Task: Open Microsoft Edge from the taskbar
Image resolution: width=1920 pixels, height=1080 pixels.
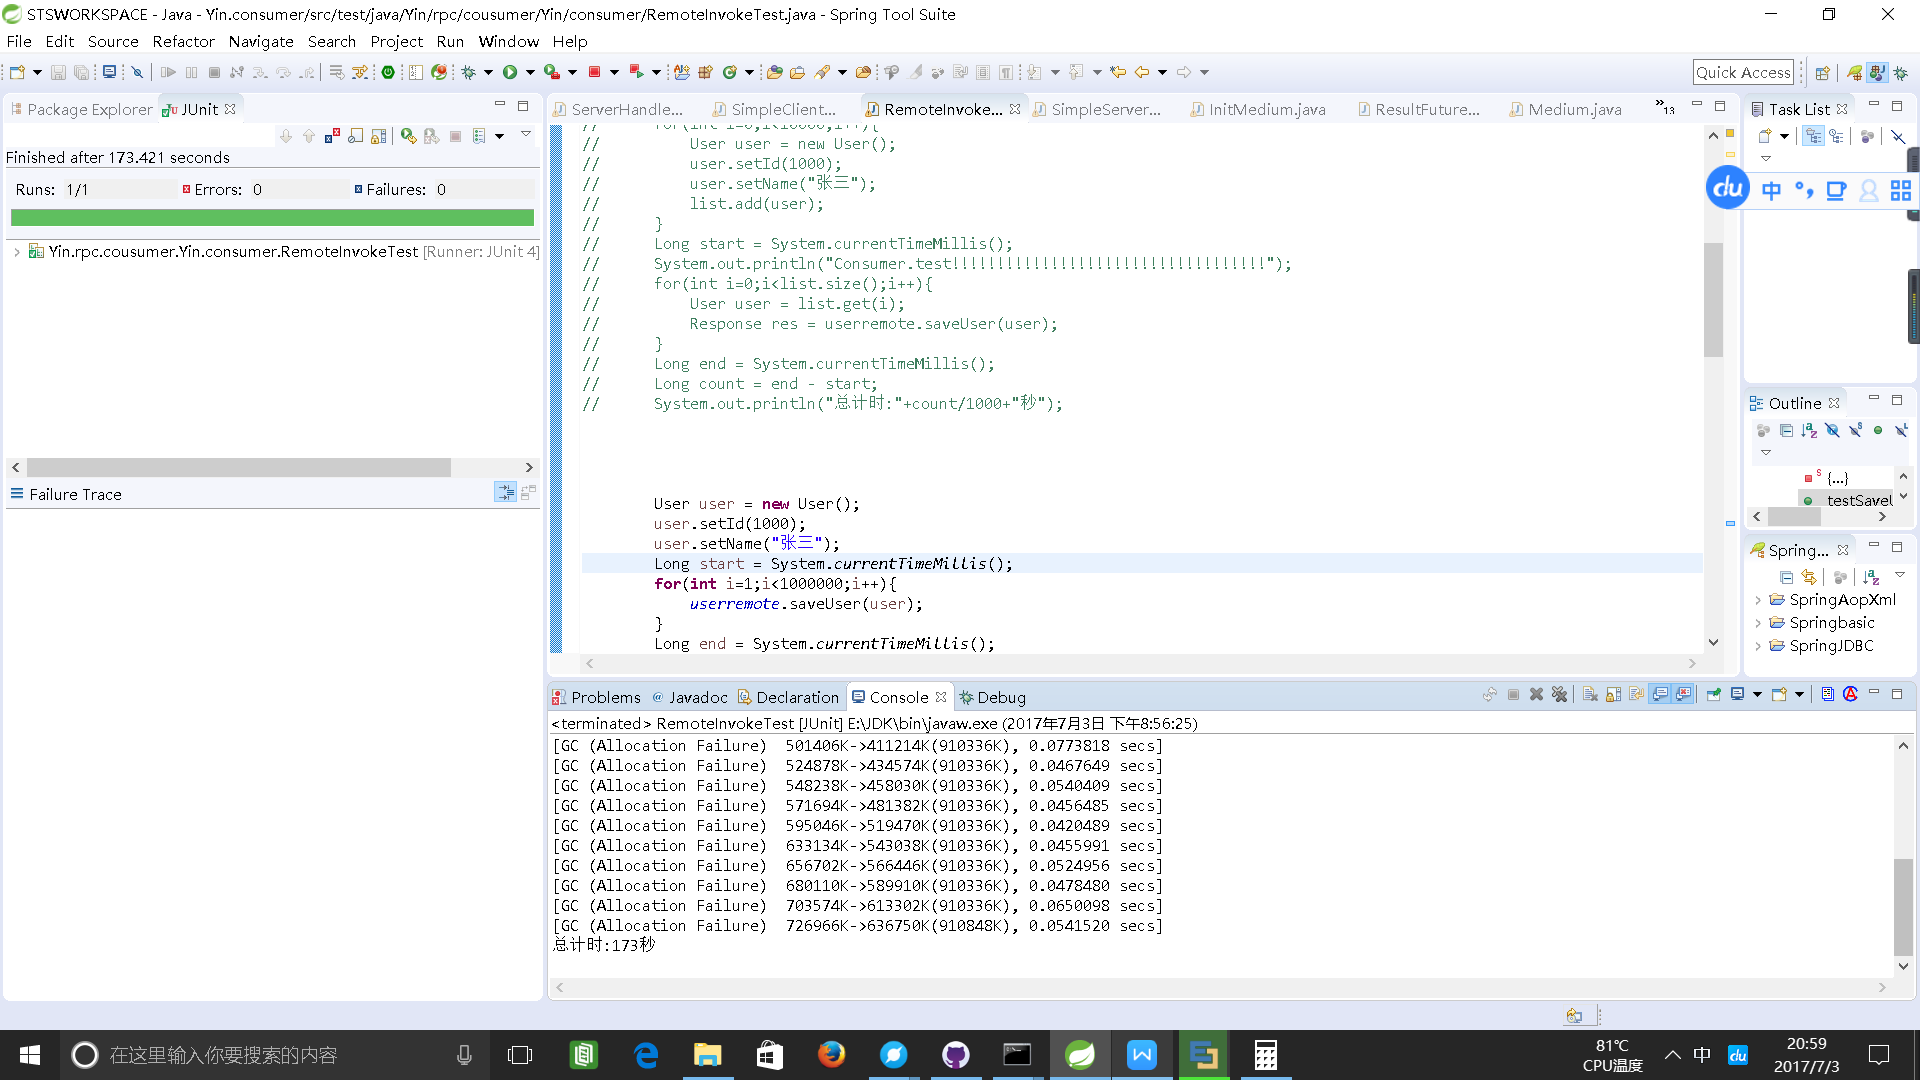Action: pyautogui.click(x=646, y=1055)
